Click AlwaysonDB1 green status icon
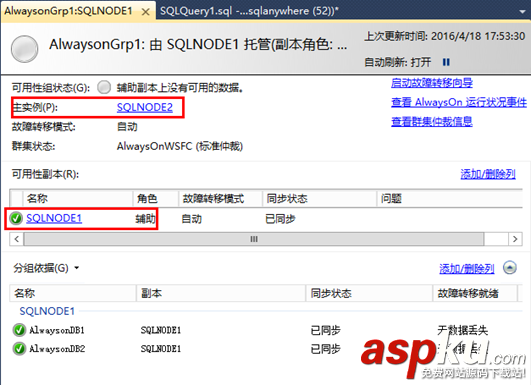This screenshot has height=385, width=531. pos(19,330)
